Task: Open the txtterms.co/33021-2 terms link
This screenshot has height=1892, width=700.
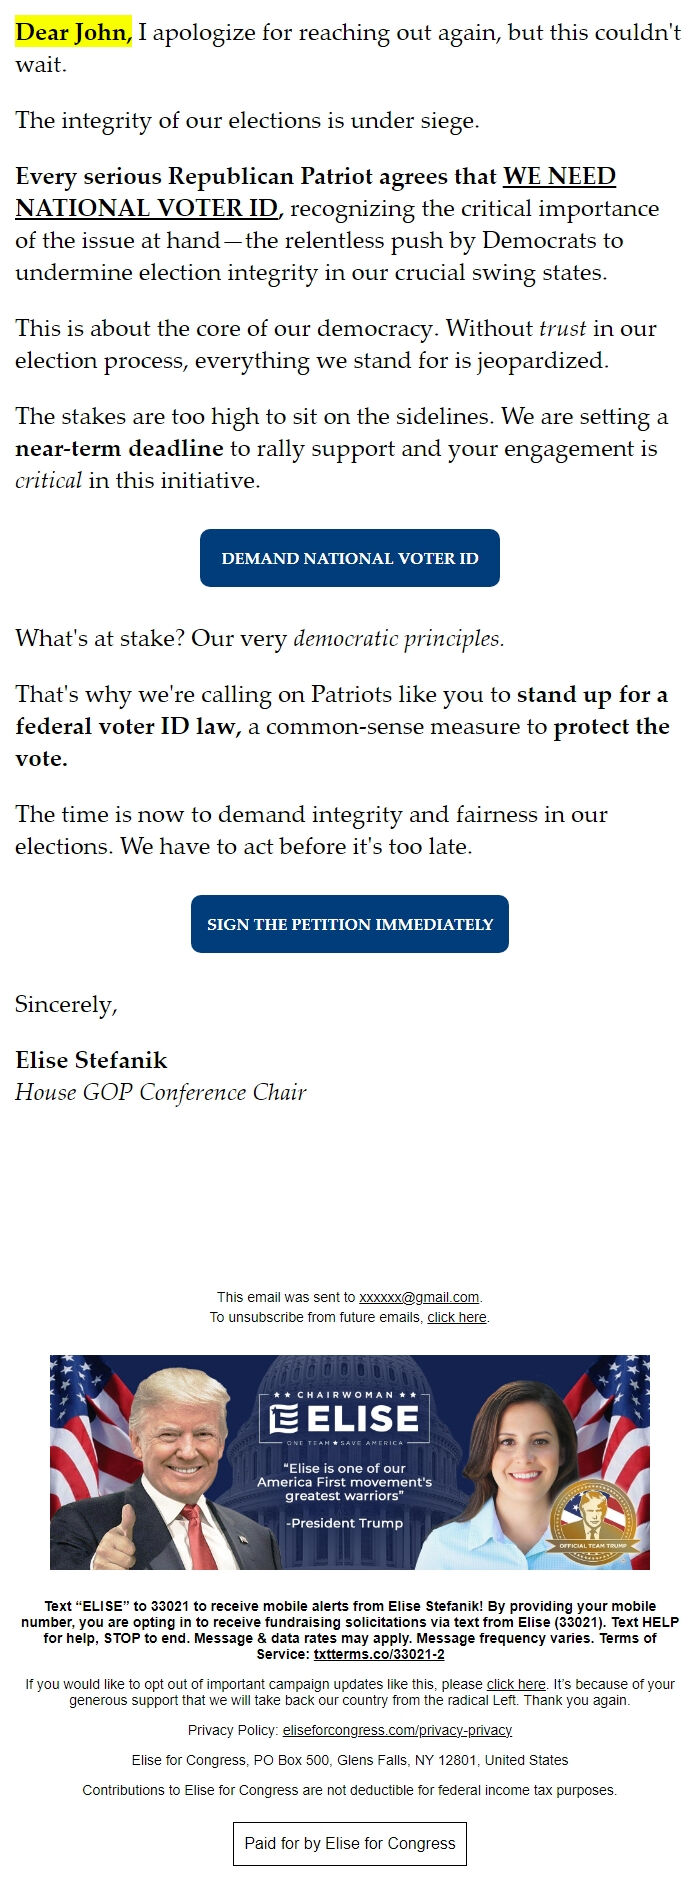Action: tap(379, 1654)
